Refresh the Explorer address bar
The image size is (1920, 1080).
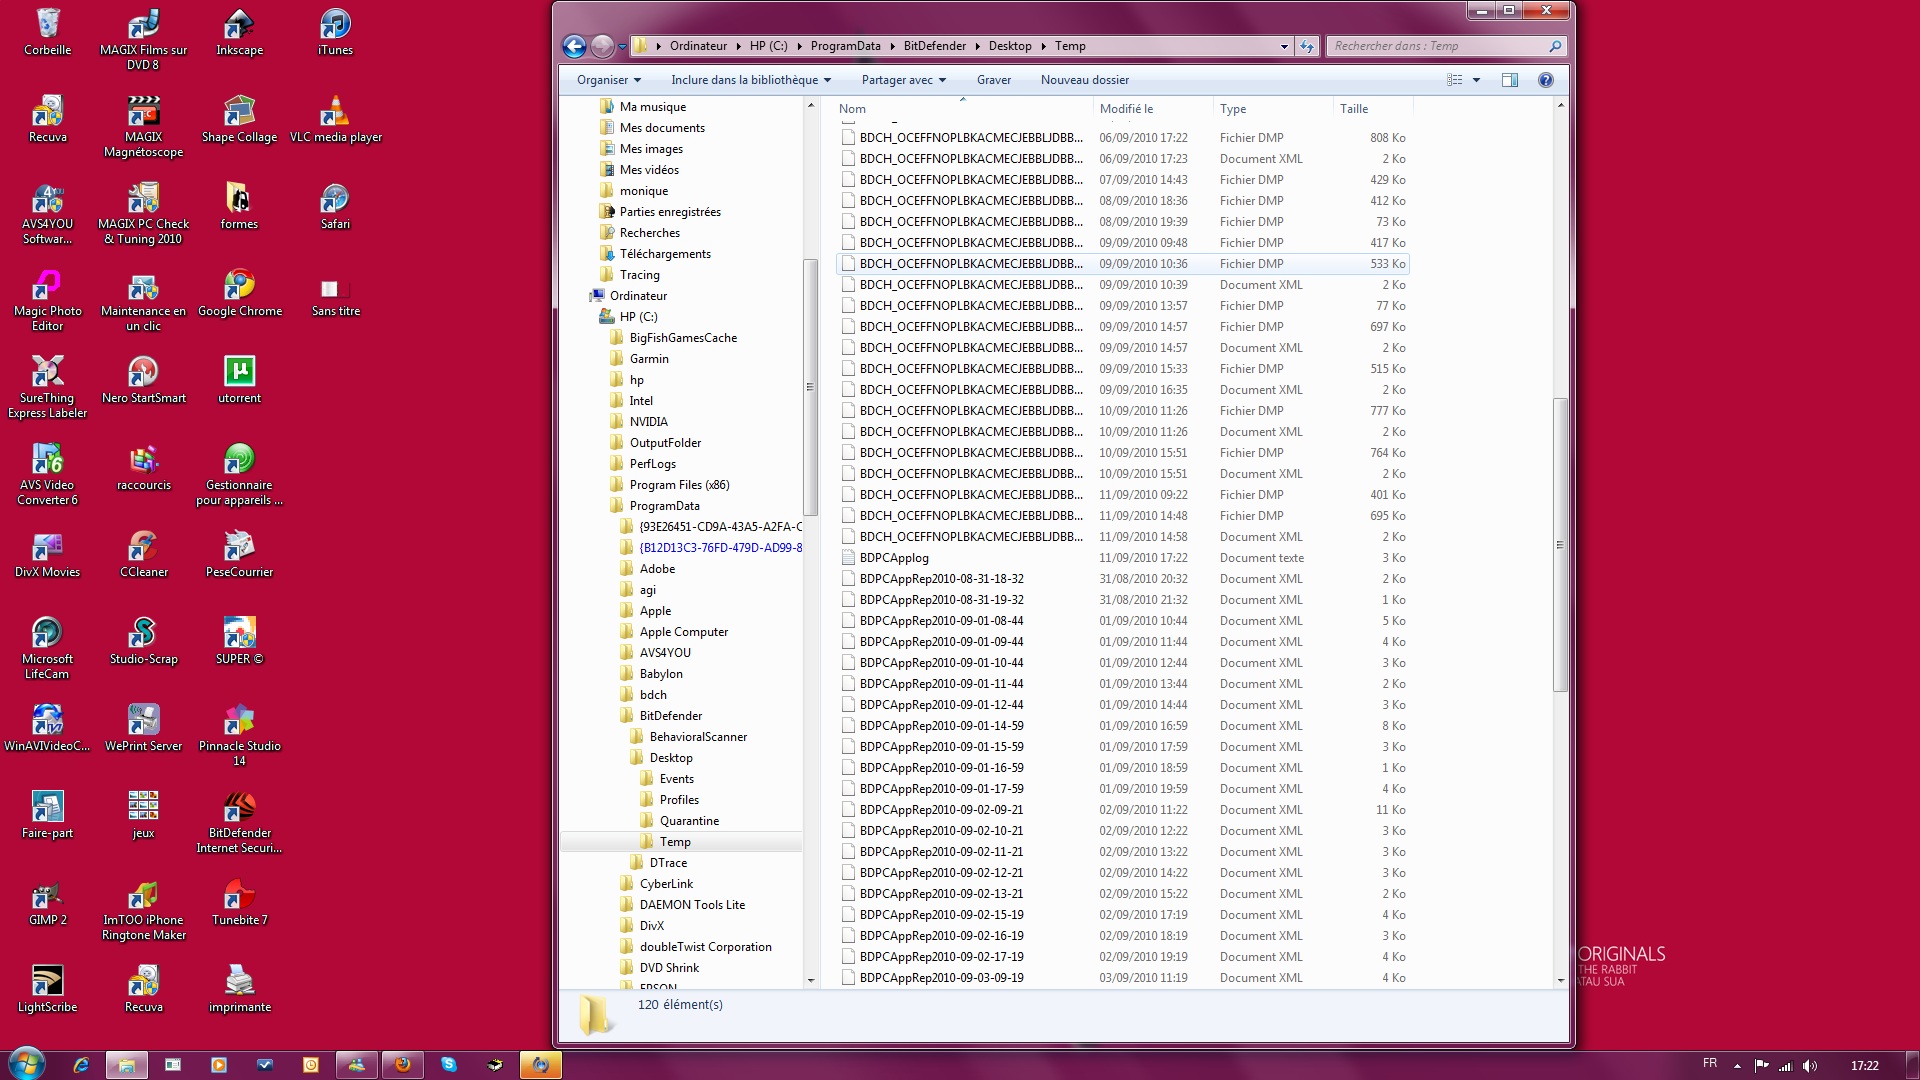pyautogui.click(x=1307, y=46)
